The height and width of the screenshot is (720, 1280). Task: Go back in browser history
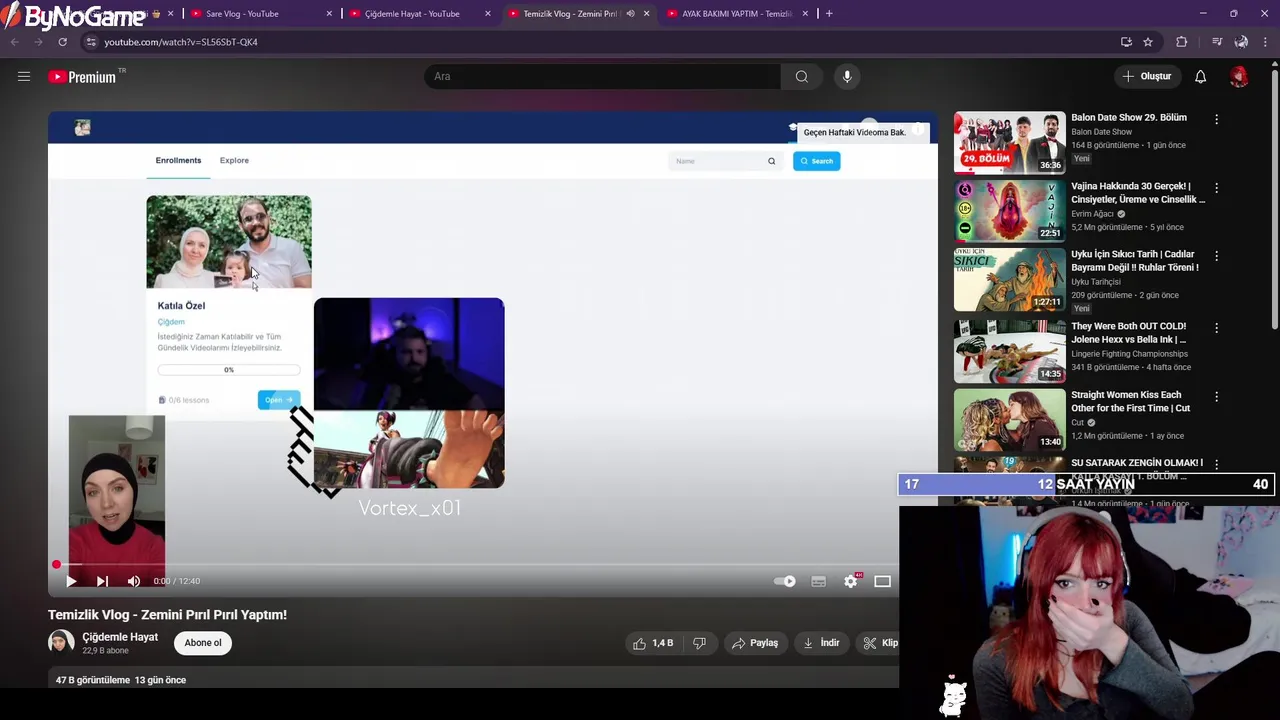click(x=14, y=42)
